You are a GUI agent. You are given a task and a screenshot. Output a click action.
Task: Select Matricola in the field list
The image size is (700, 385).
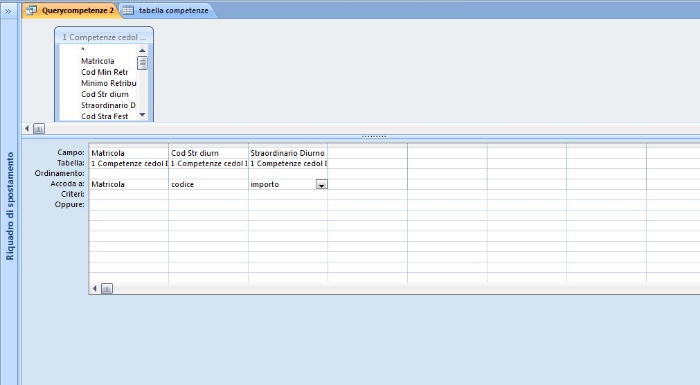coord(97,61)
